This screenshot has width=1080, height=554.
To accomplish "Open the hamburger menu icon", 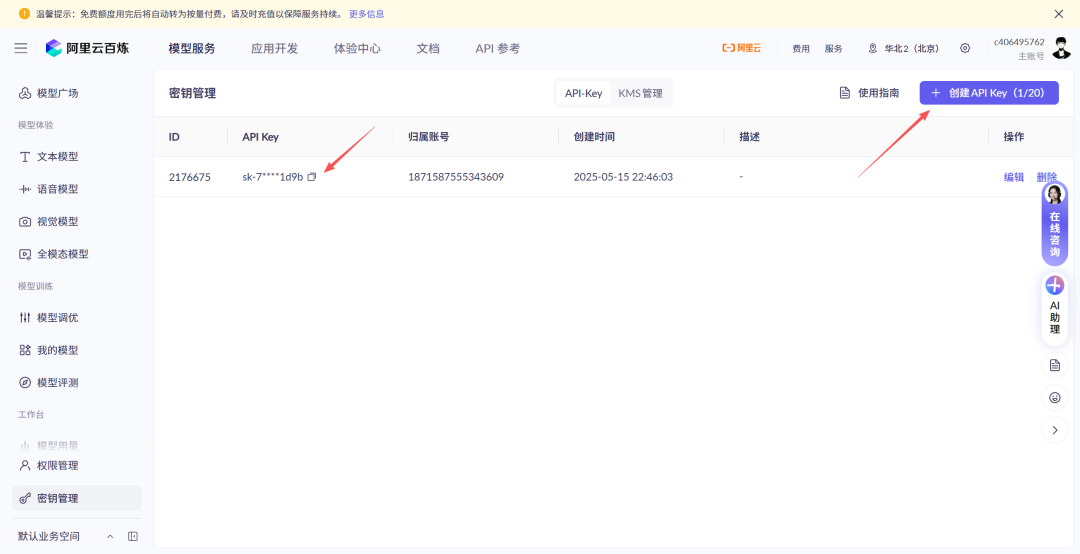I will click(x=21, y=48).
